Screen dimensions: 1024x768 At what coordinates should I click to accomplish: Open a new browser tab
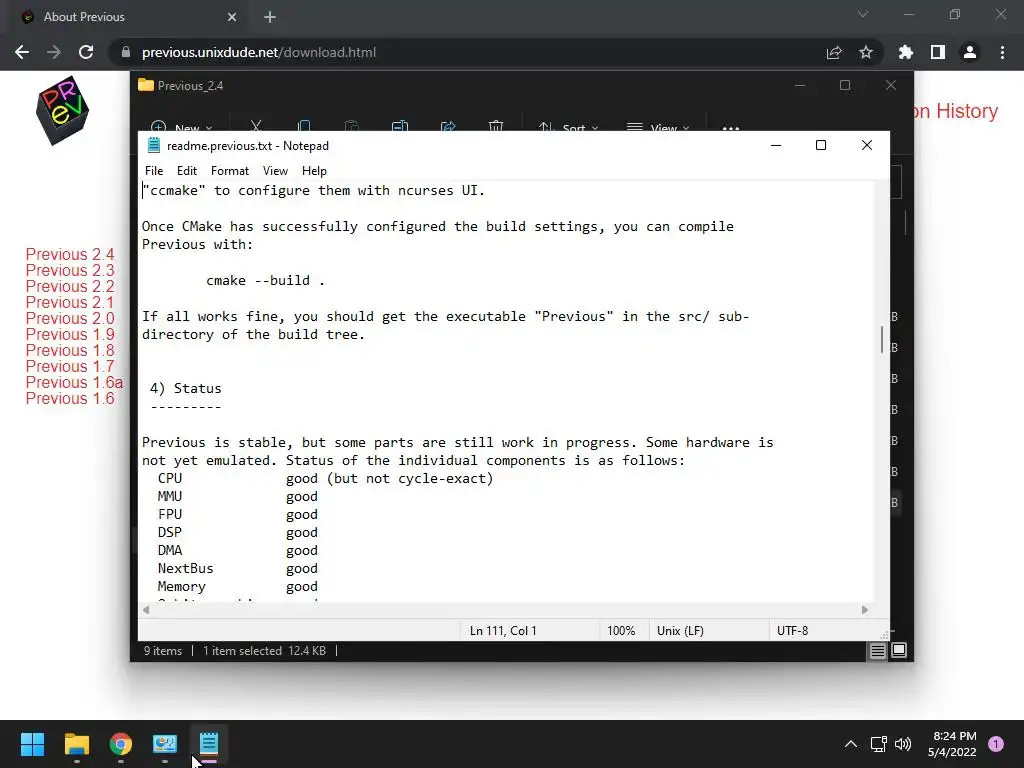pyautogui.click(x=270, y=17)
